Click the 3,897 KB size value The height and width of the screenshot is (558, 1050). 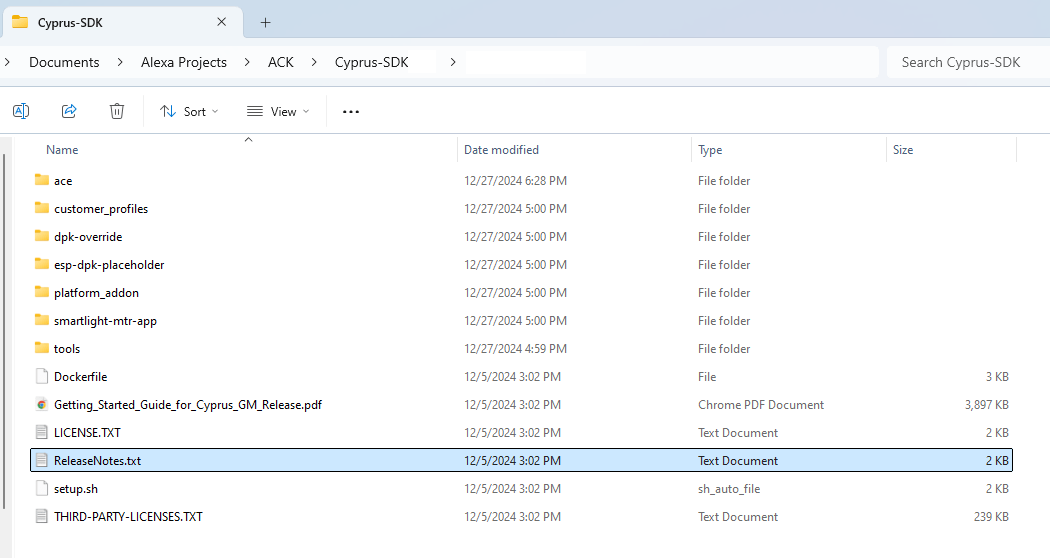pyautogui.click(x=986, y=405)
